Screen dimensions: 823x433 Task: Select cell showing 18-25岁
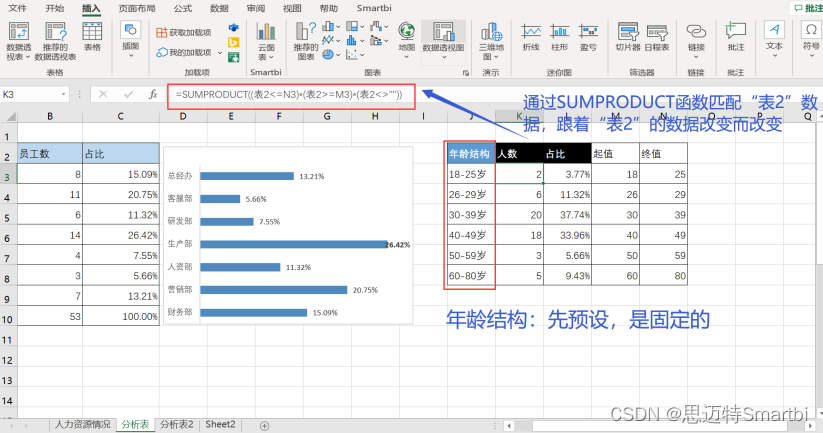click(471, 174)
